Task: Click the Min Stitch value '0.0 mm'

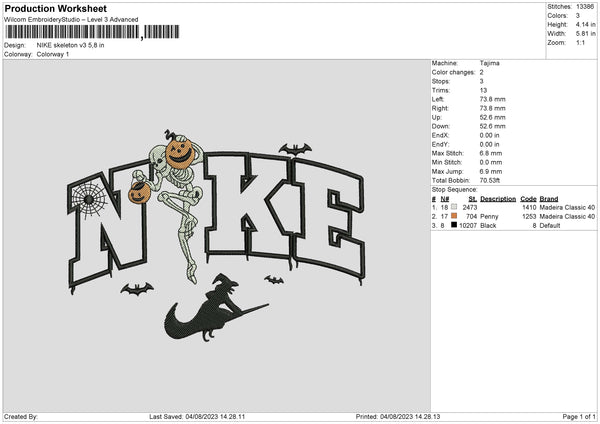Action: [x=491, y=163]
